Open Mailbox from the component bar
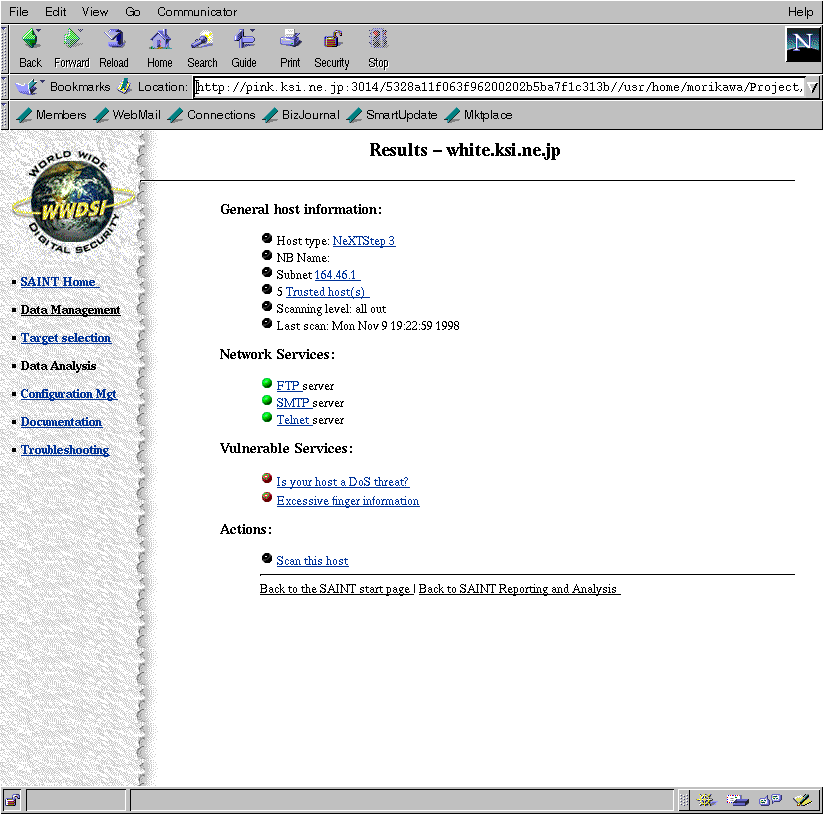The image size is (823, 814). (737, 800)
